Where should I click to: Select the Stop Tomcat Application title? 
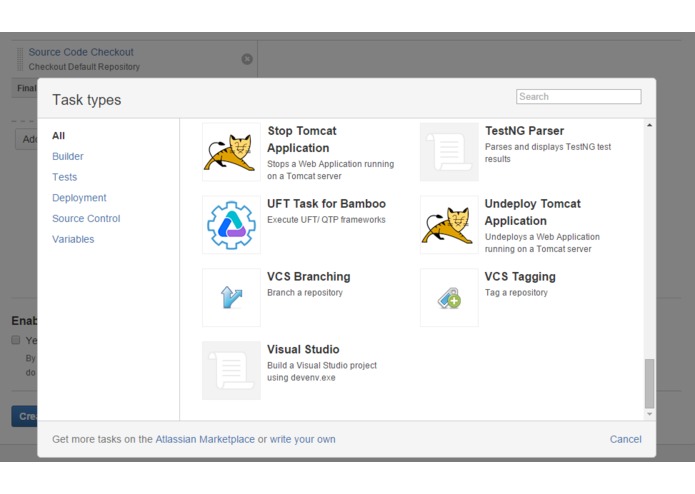[302, 139]
